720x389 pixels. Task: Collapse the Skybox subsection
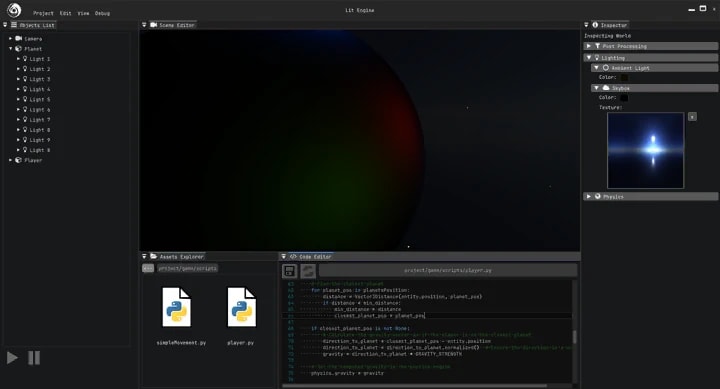596,87
